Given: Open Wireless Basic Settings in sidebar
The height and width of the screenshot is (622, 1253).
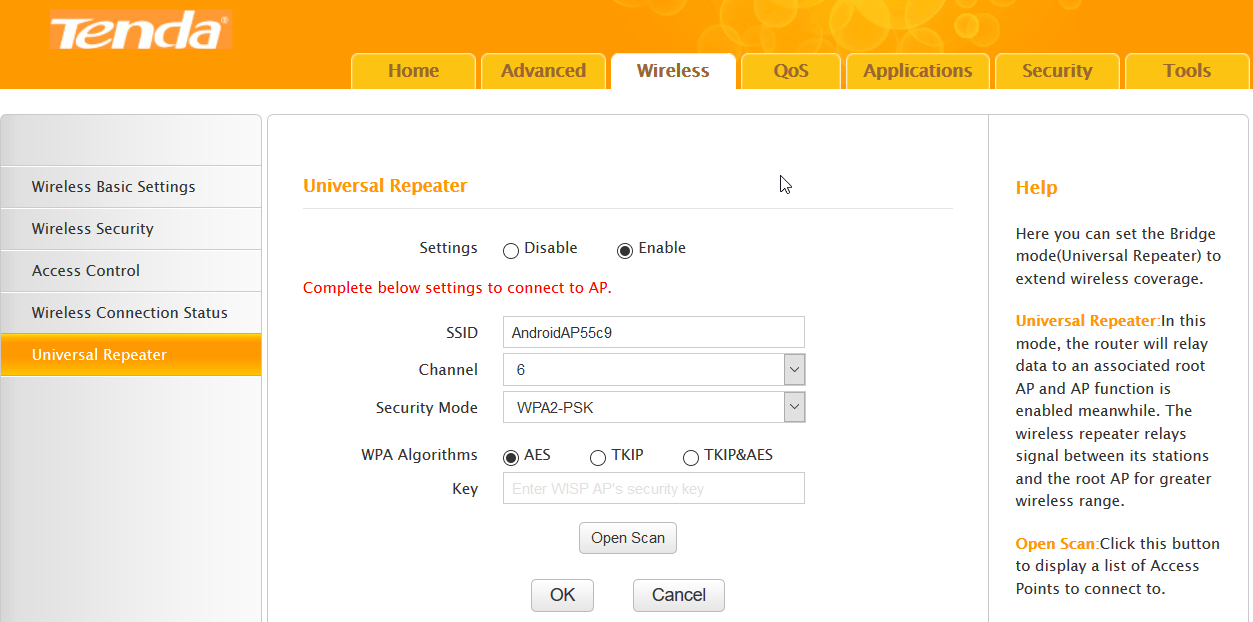Looking at the screenshot, I should point(113,187).
